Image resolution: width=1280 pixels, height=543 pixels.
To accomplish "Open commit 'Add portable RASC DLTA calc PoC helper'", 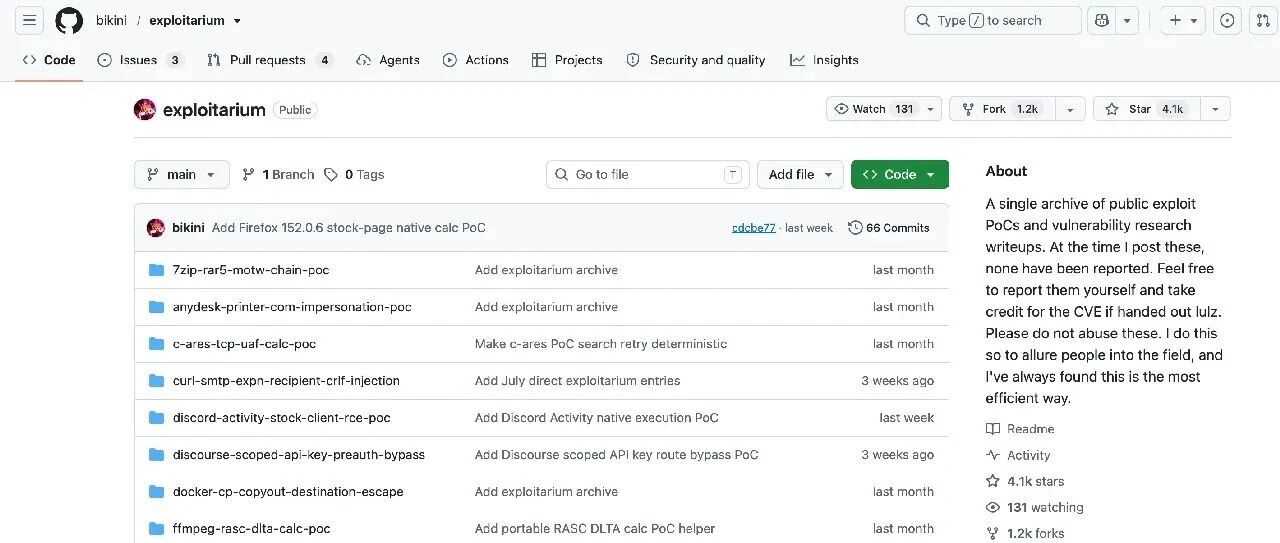I will (x=595, y=529).
